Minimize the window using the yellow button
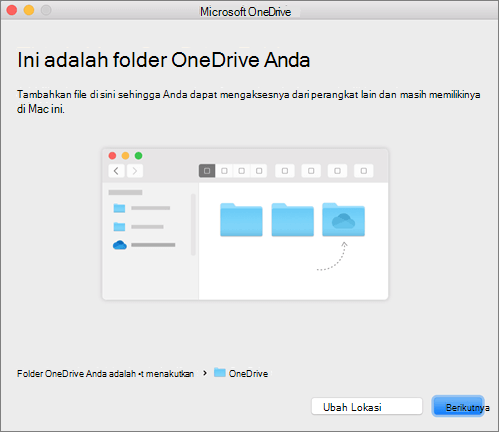Image resolution: width=499 pixels, height=432 pixels. coord(29,10)
